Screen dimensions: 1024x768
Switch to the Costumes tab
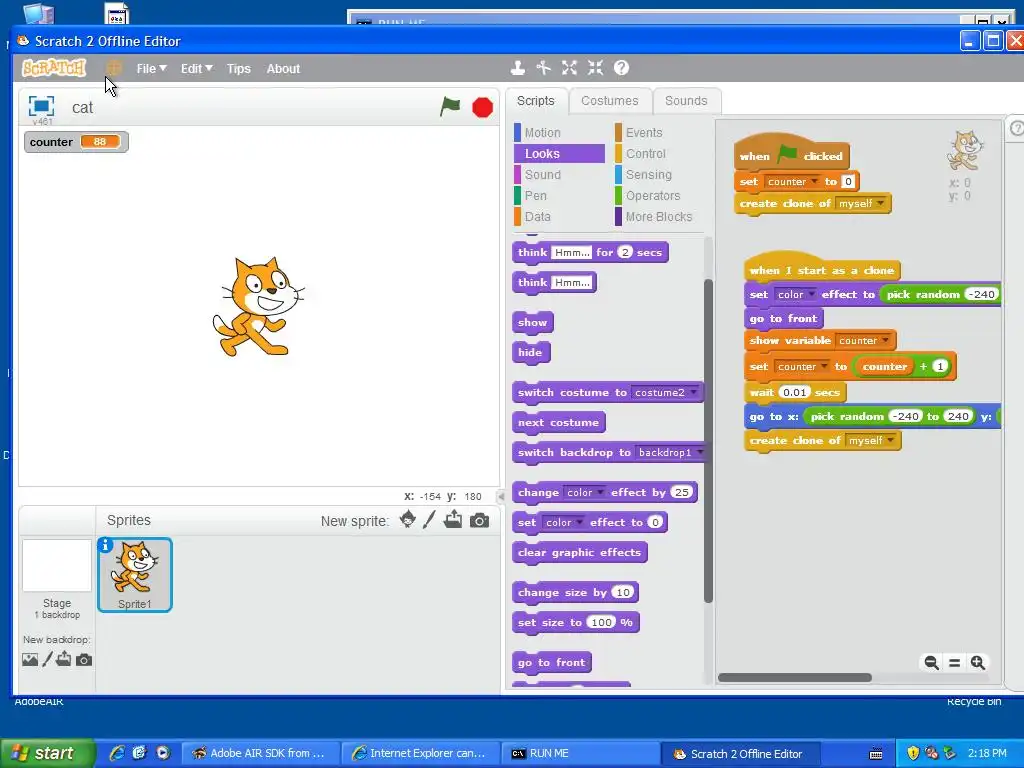(609, 101)
